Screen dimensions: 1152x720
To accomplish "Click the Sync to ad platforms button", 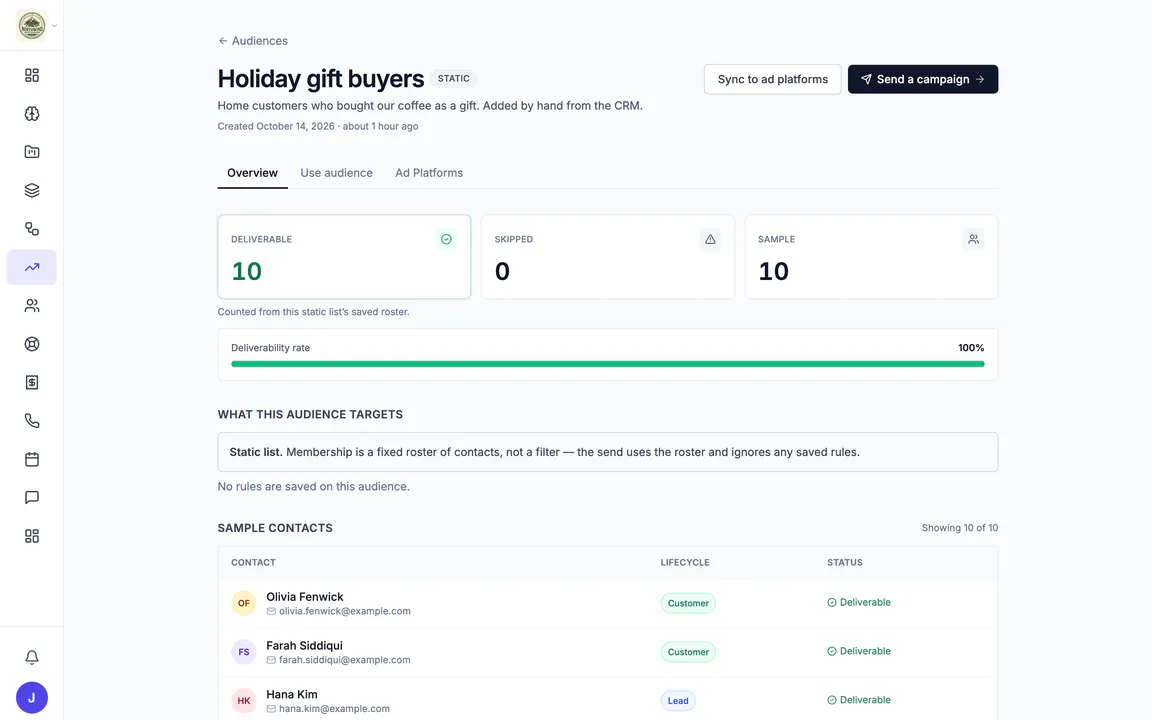I will 772,79.
